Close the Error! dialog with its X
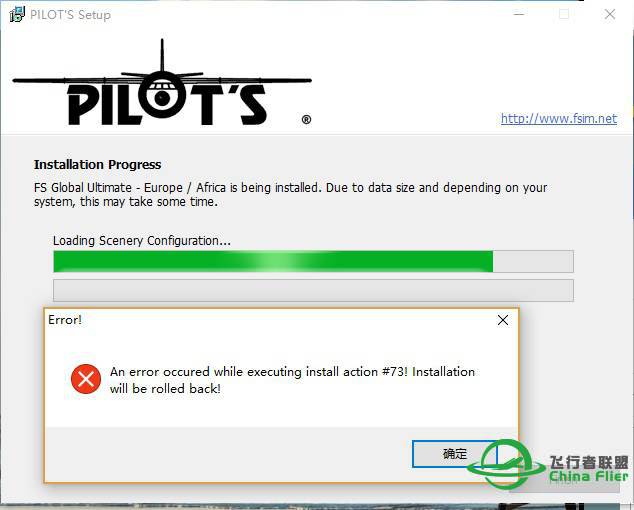Image resolution: width=634 pixels, height=510 pixels. [x=503, y=320]
